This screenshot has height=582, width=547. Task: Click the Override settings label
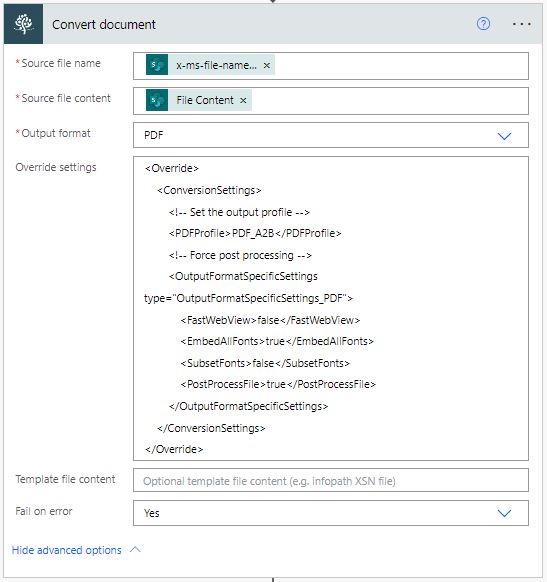[x=56, y=167]
